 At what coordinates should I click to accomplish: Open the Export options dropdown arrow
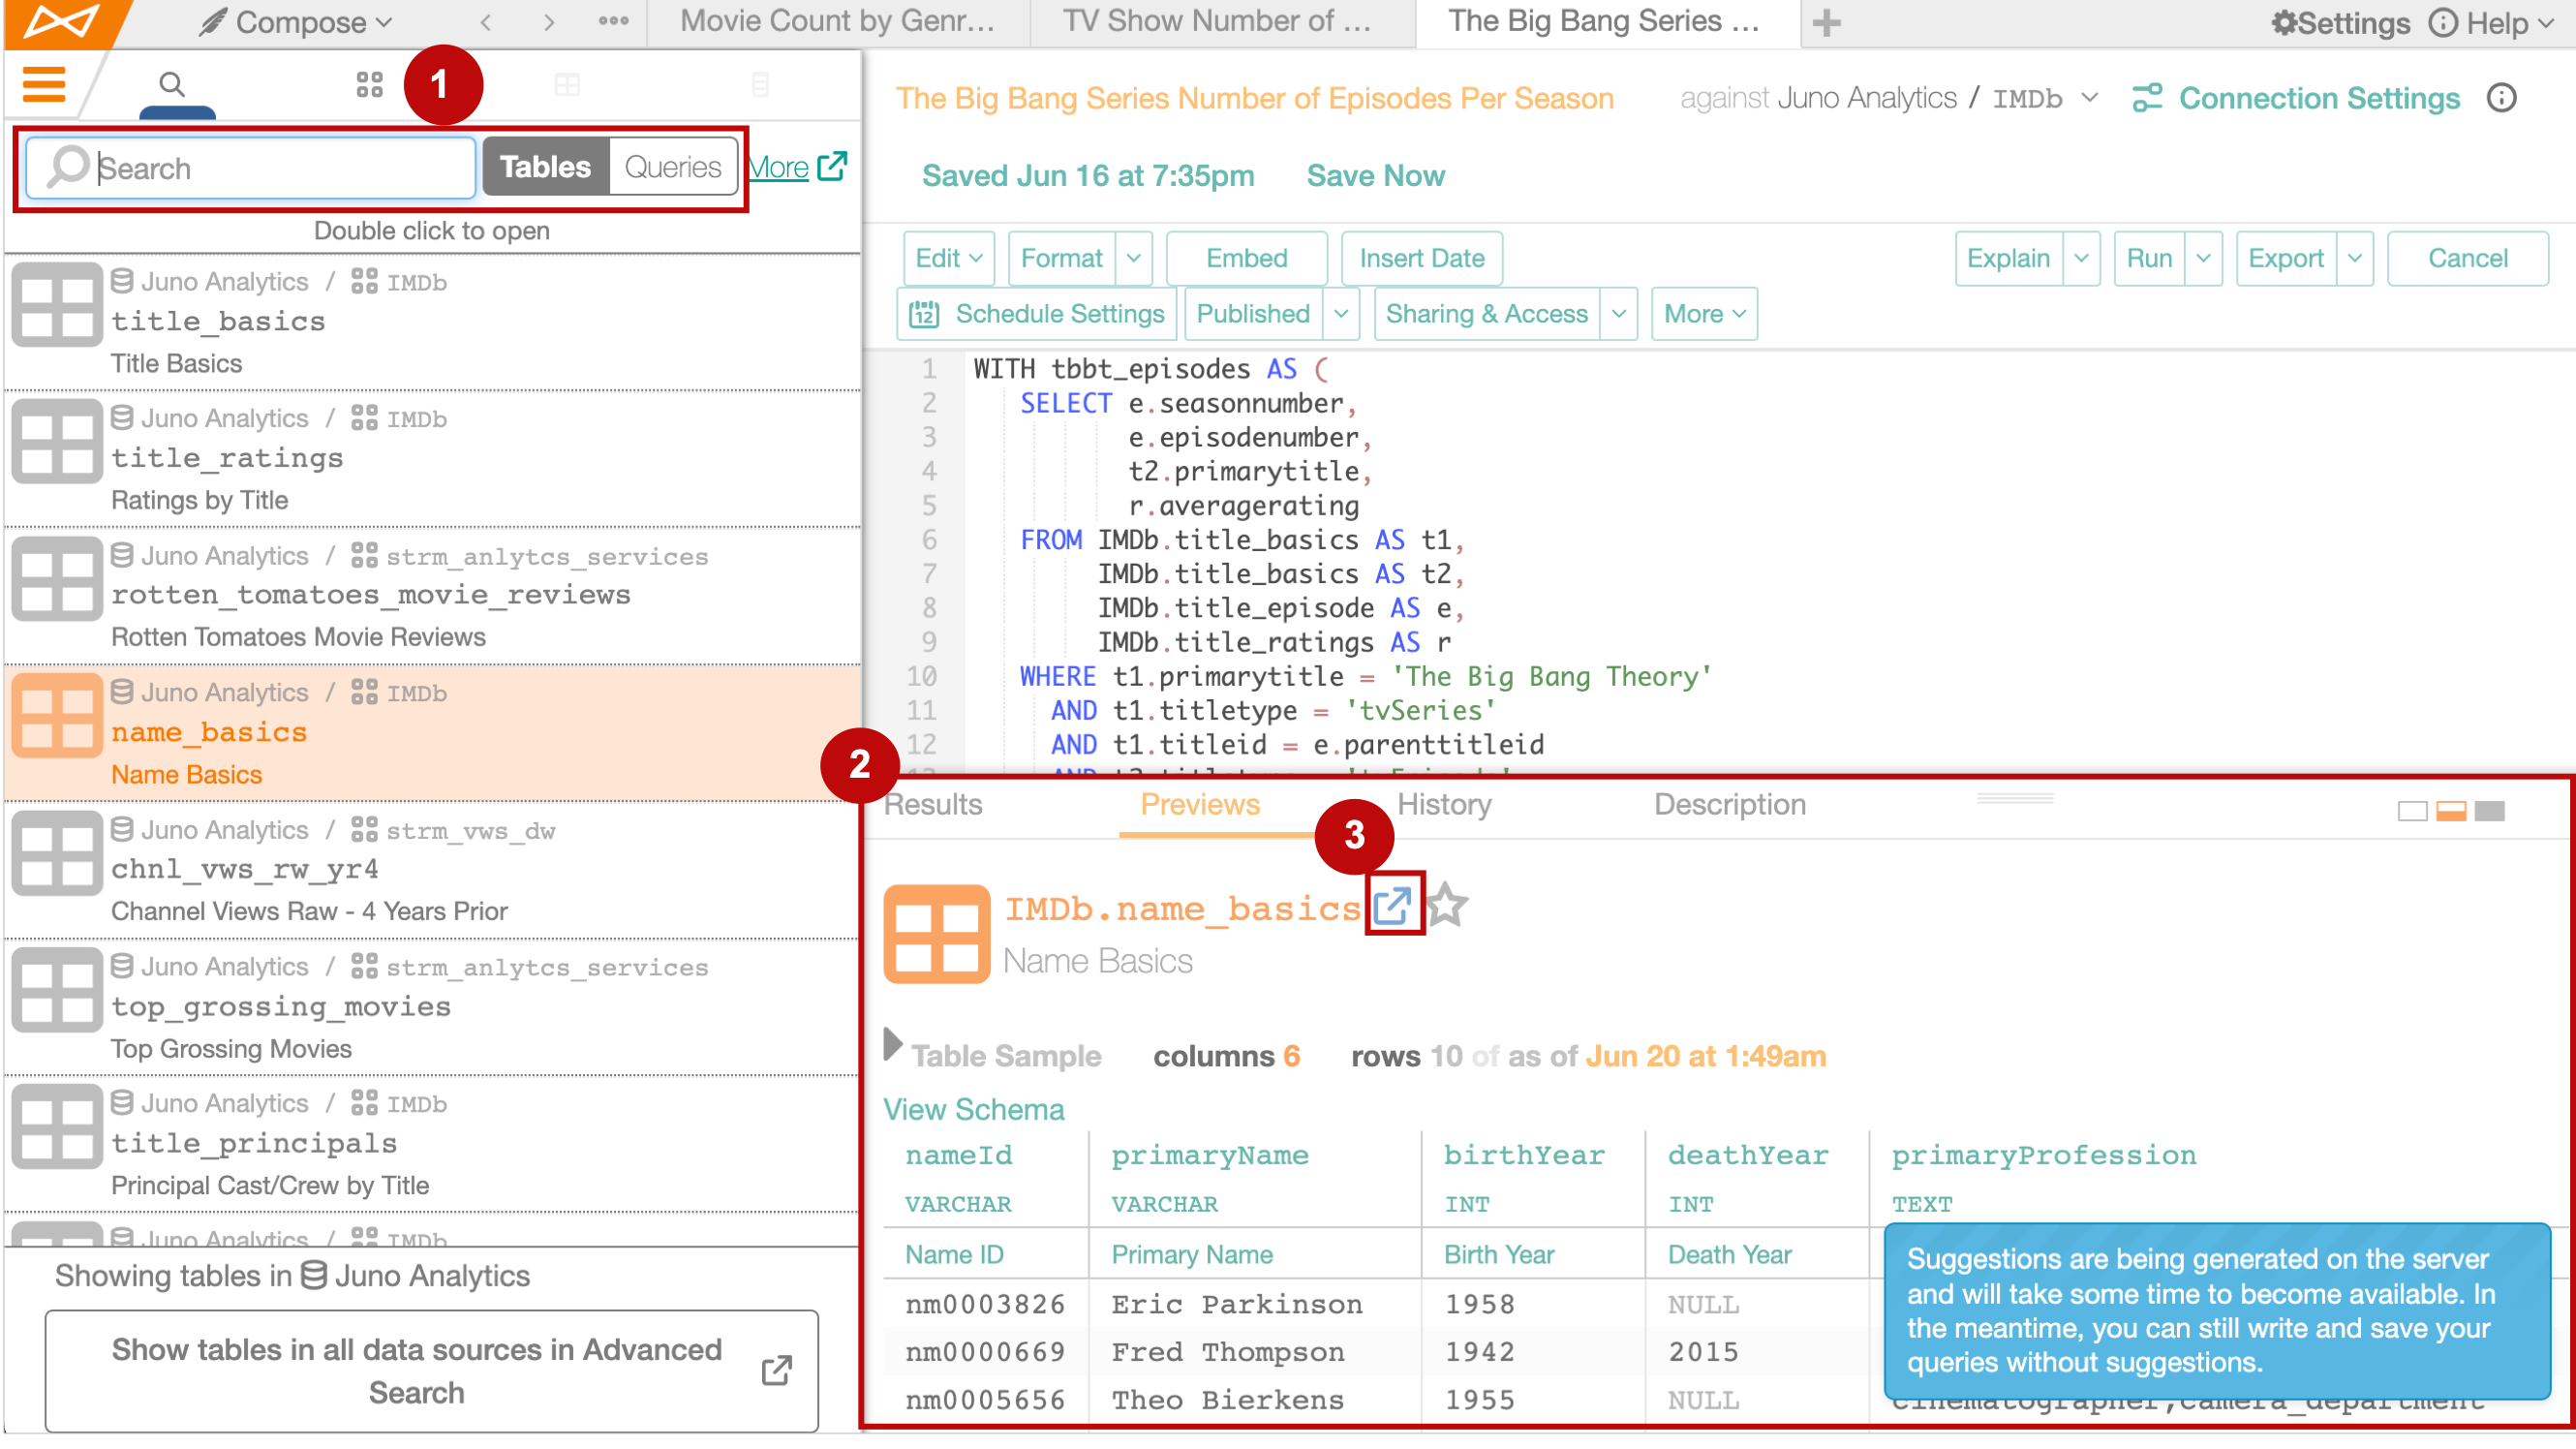(x=2355, y=259)
